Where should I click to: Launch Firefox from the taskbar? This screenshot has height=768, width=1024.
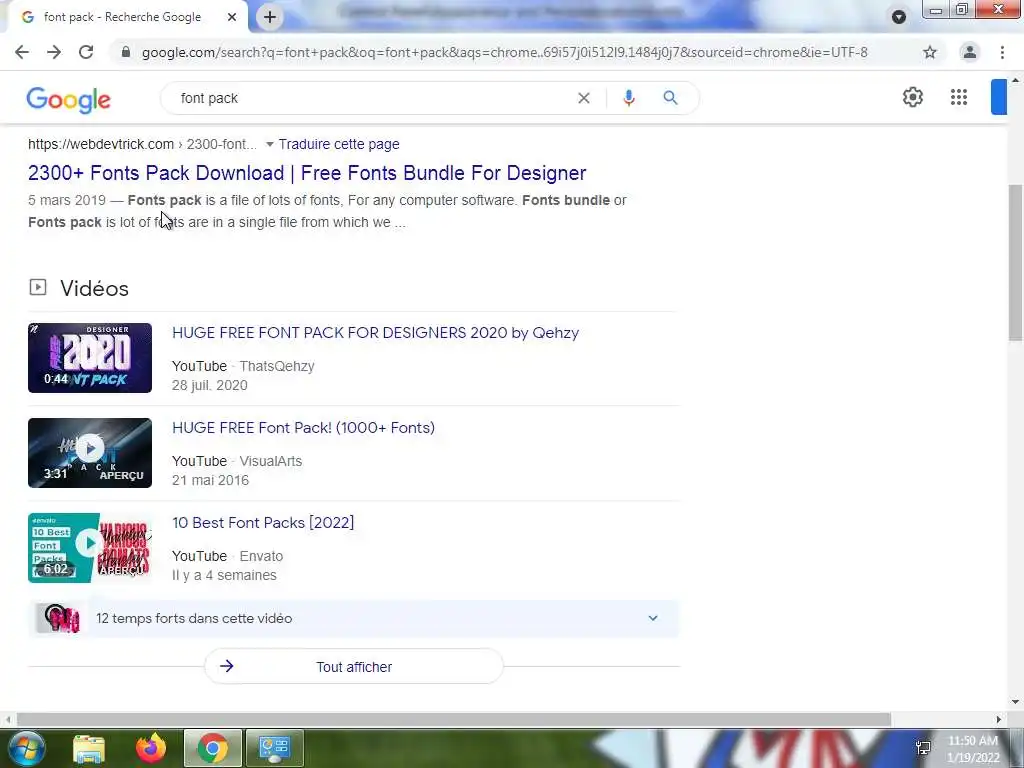[x=151, y=748]
